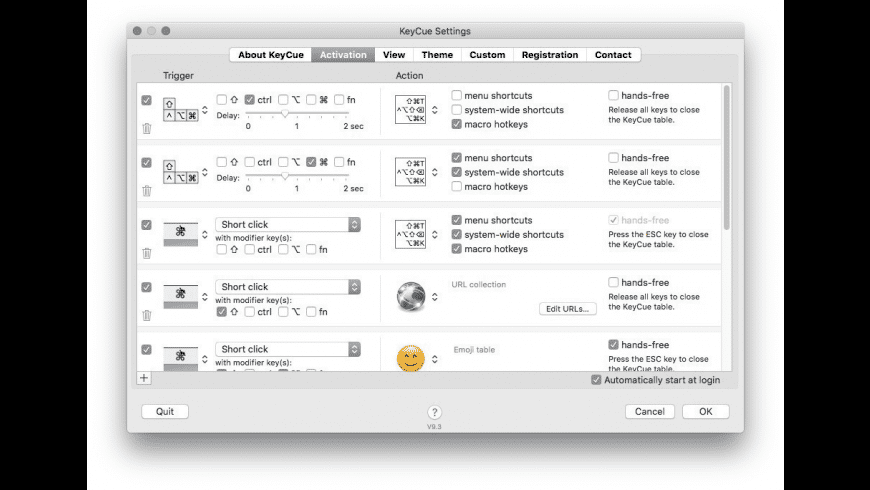Viewport: 870px width, 490px height.
Task: Open the Theme tab
Action: [437, 54]
